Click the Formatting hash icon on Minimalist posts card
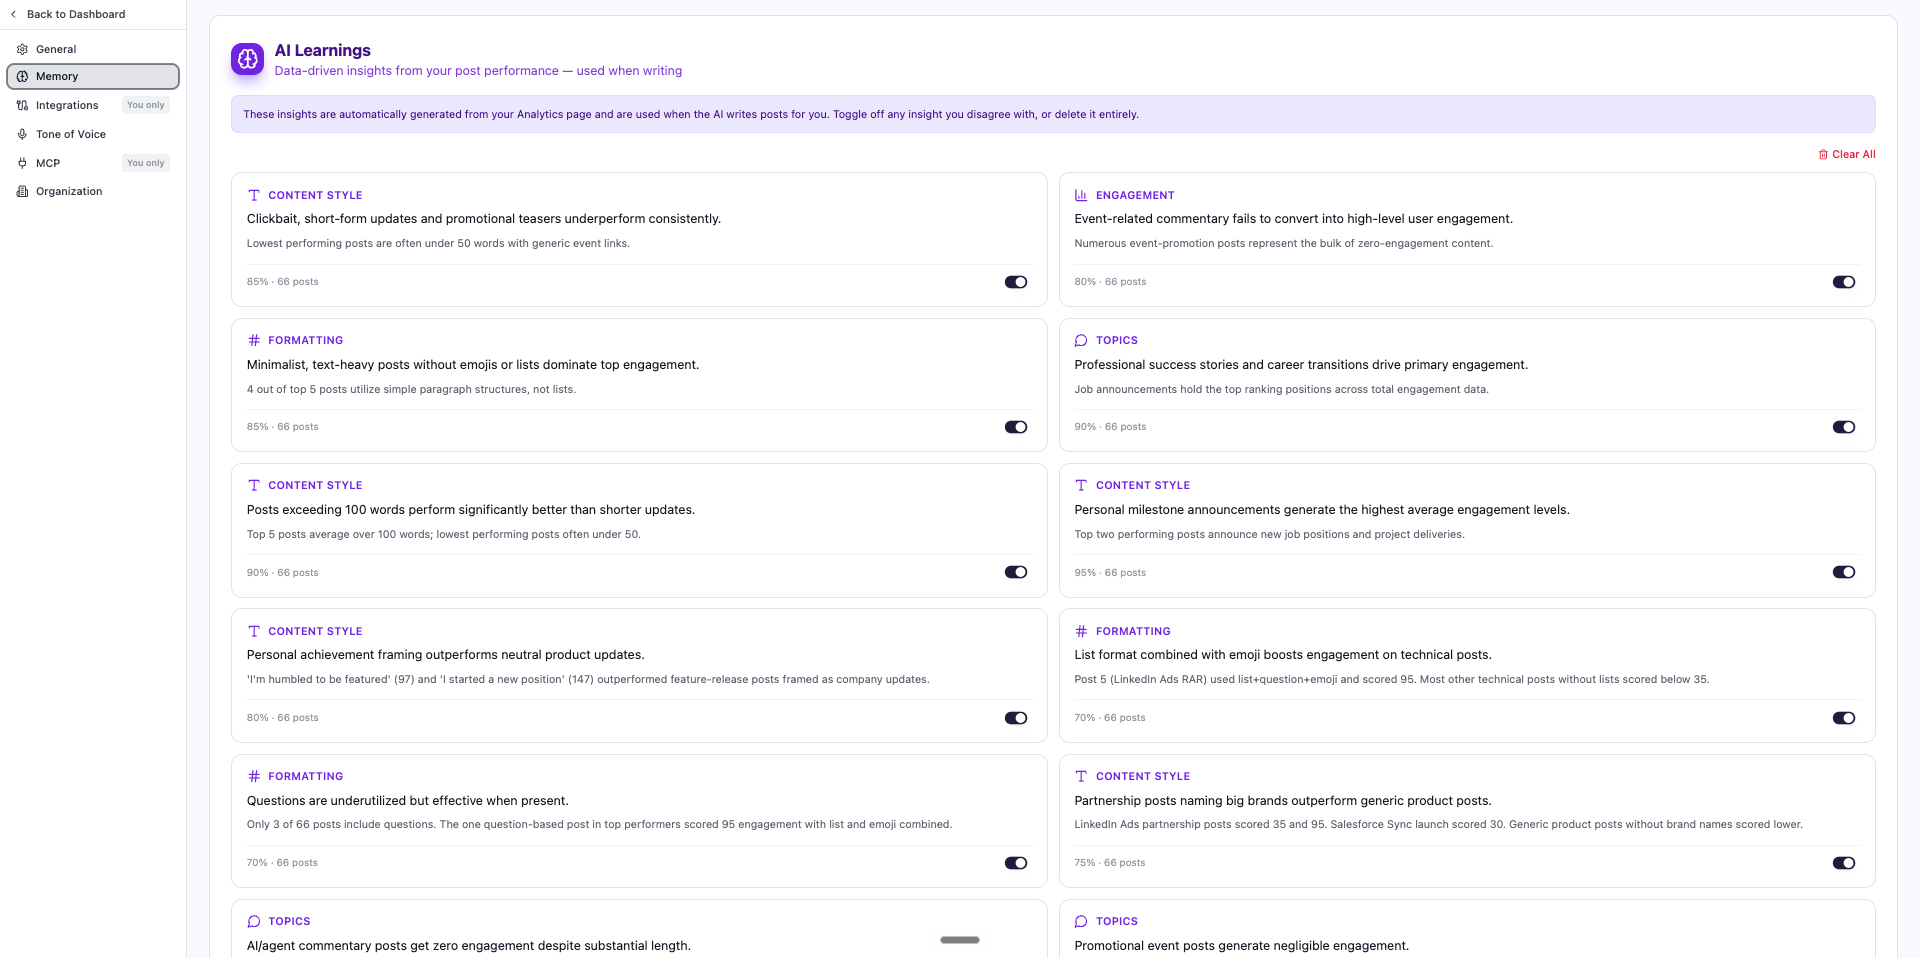 point(254,340)
